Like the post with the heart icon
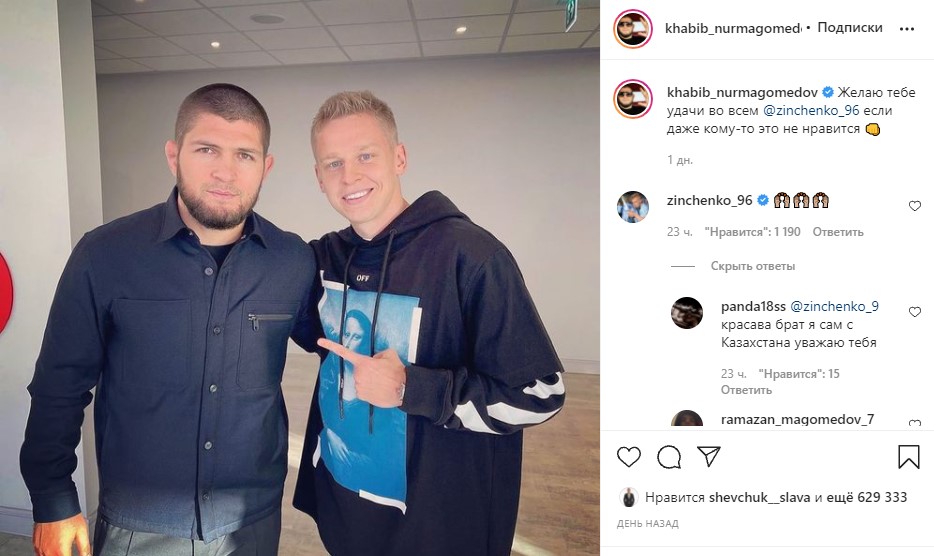This screenshot has height=556, width=934. click(x=628, y=457)
